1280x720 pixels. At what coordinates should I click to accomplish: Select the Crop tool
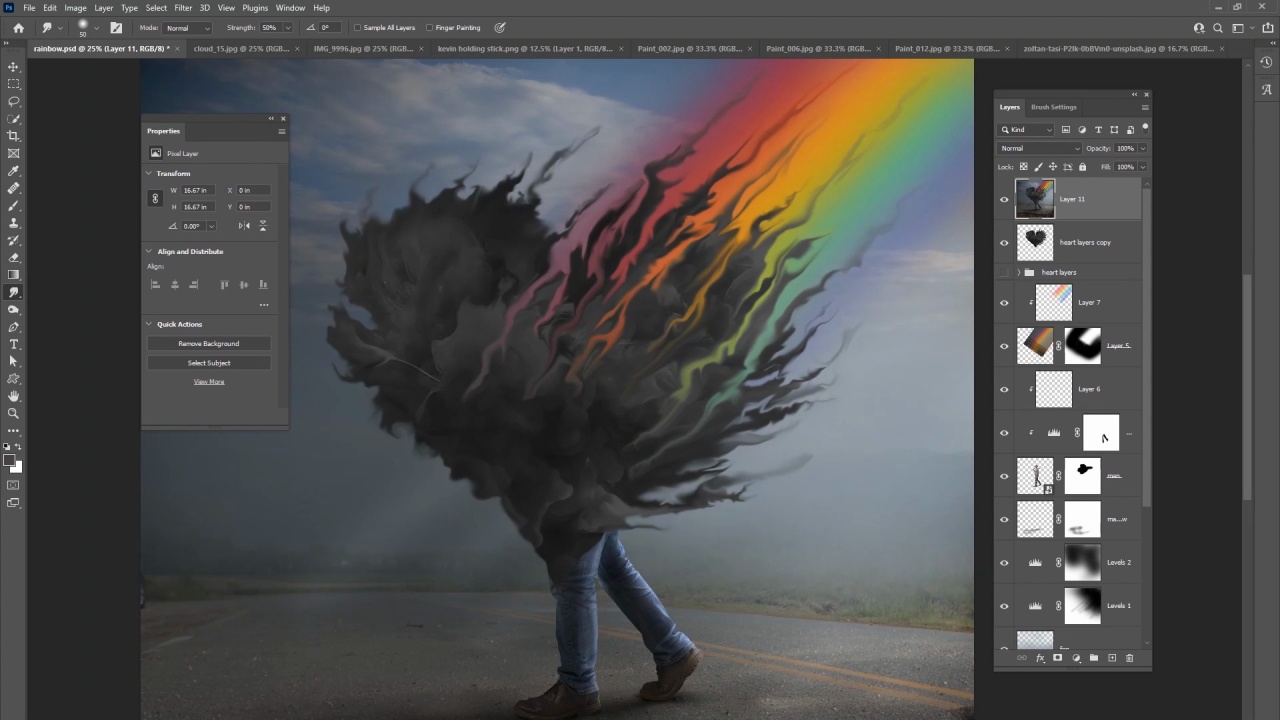[x=13, y=136]
